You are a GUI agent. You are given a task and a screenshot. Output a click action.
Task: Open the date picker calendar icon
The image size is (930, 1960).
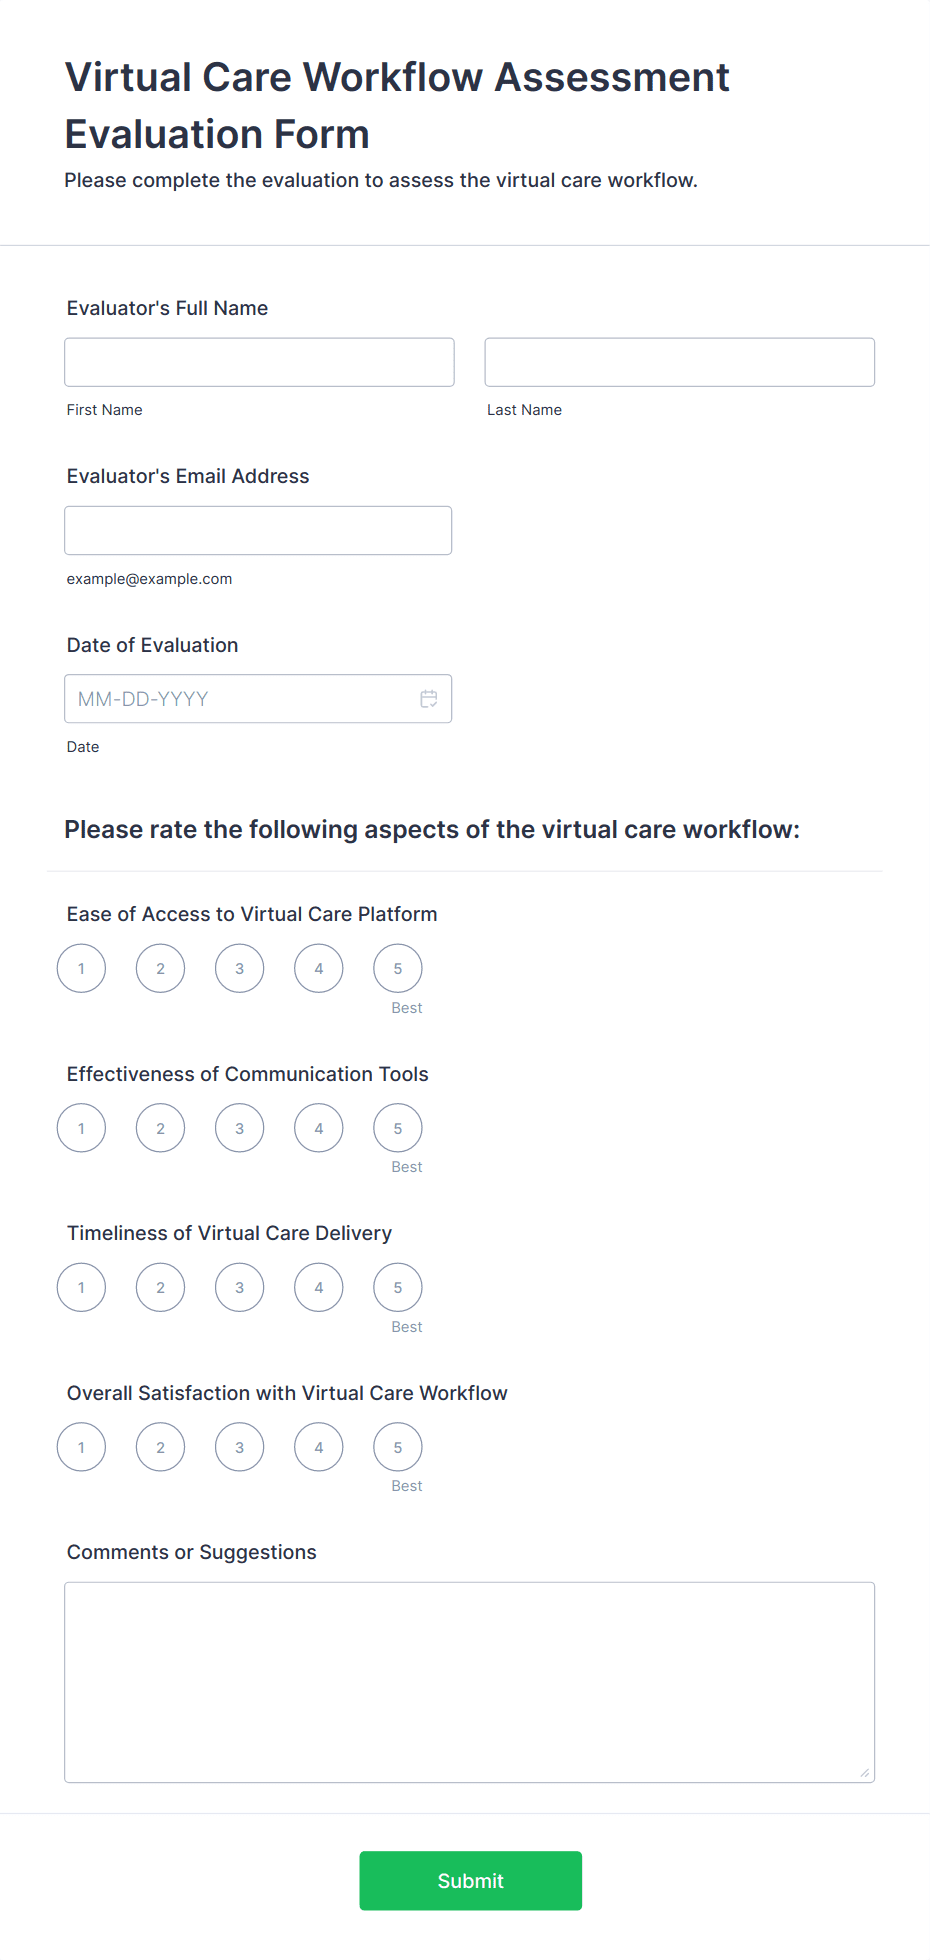coord(428,698)
